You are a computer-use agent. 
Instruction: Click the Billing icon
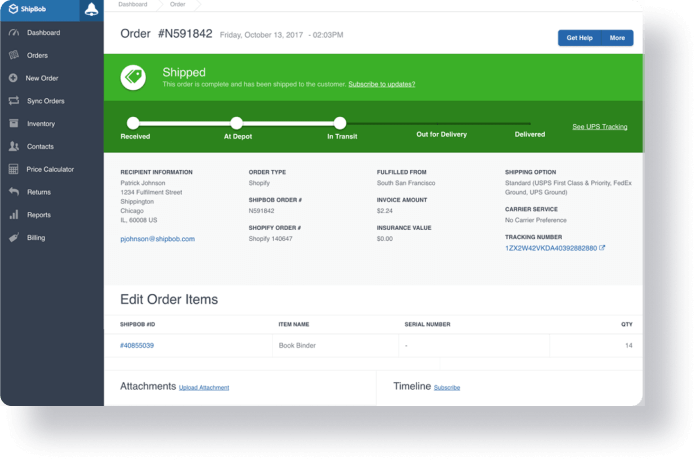pyautogui.click(x=14, y=237)
